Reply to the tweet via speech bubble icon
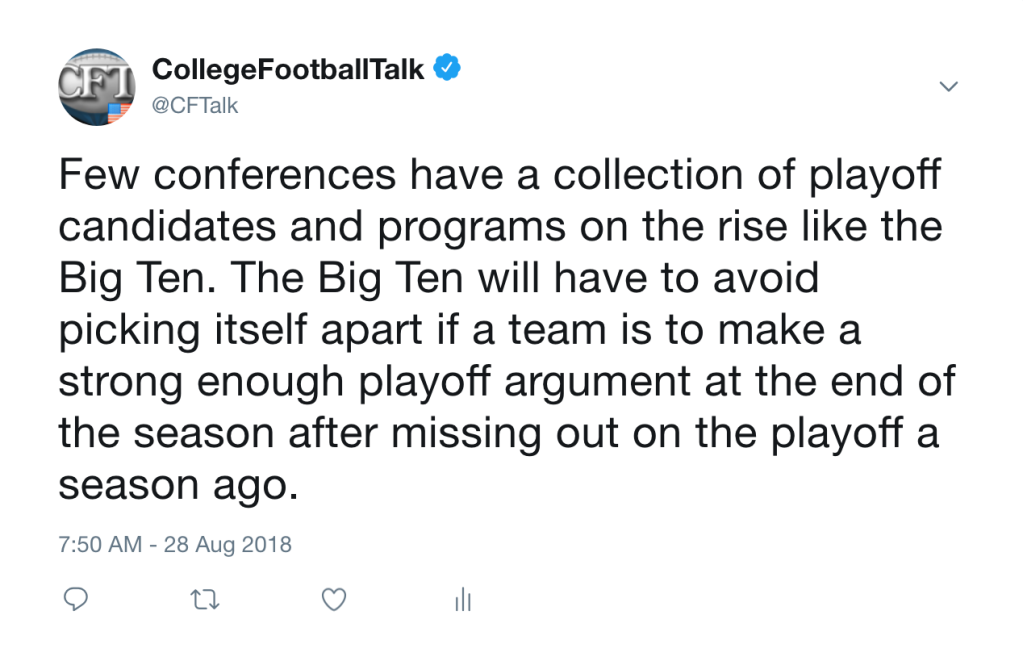Image resolution: width=1023 pixels, height=657 pixels. (x=76, y=599)
